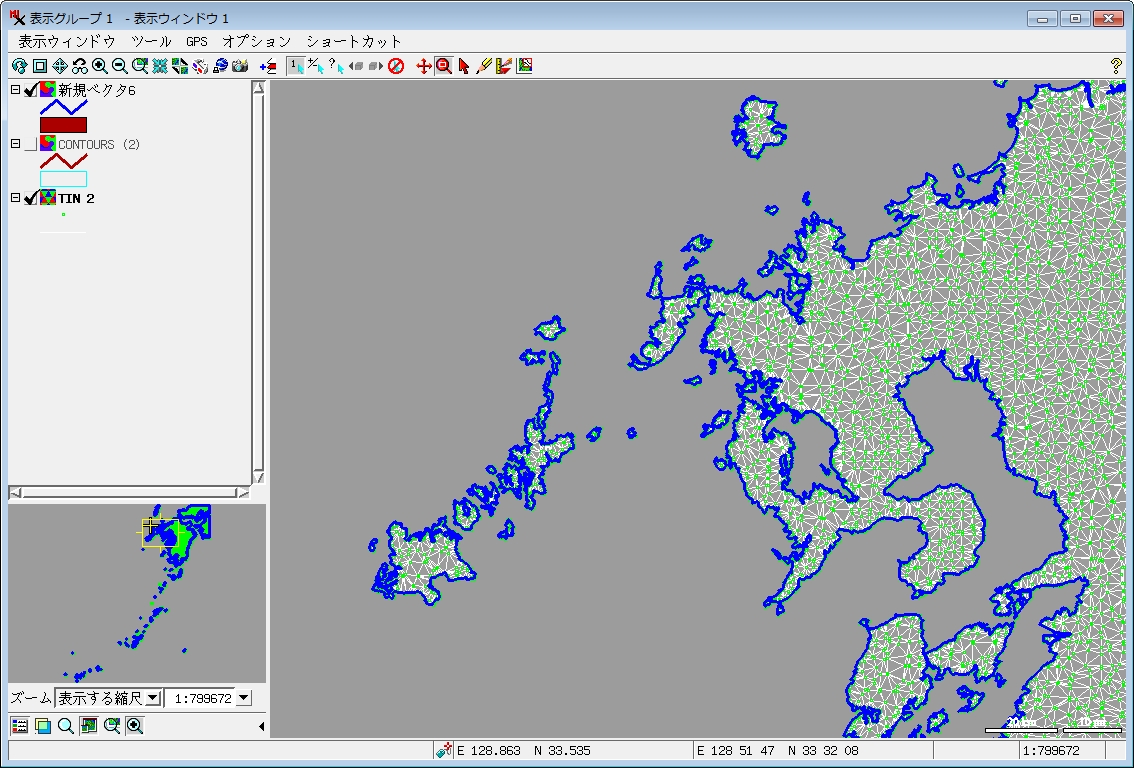Click the ショートカット menu item

tap(354, 41)
